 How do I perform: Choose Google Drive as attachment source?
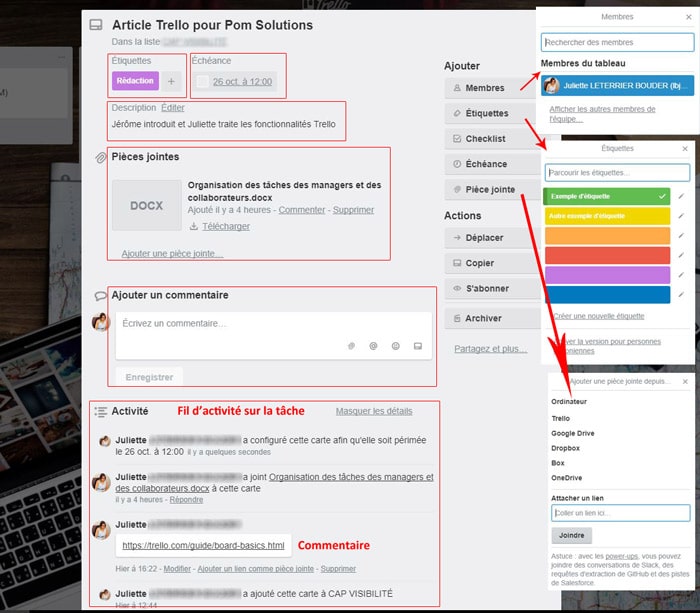(x=573, y=434)
